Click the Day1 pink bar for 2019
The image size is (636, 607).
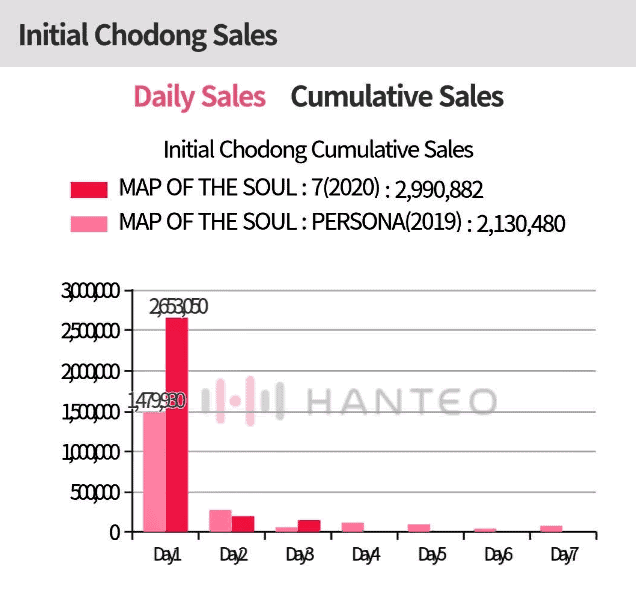click(x=154, y=471)
